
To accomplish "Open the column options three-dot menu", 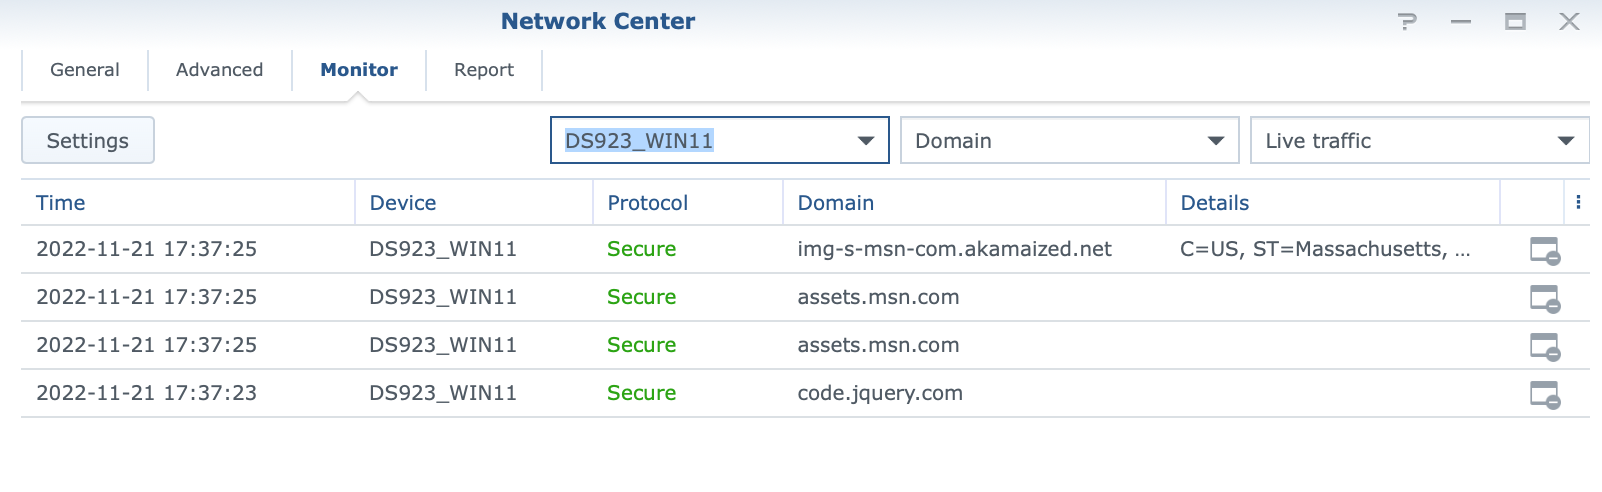I will click(1578, 202).
